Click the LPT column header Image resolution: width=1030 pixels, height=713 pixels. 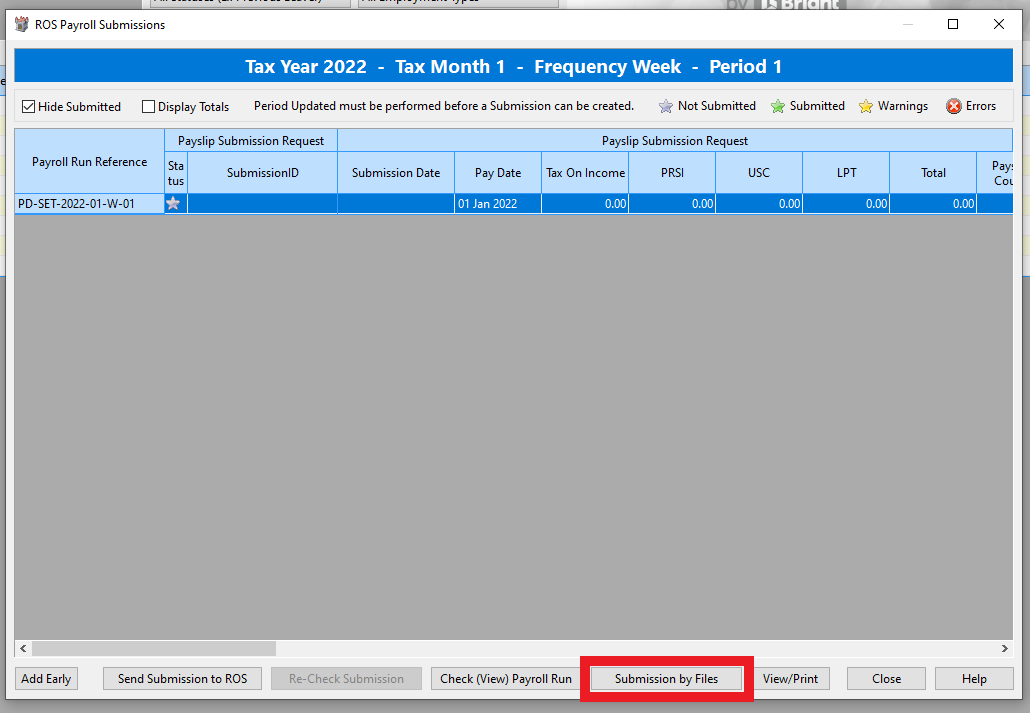846,173
